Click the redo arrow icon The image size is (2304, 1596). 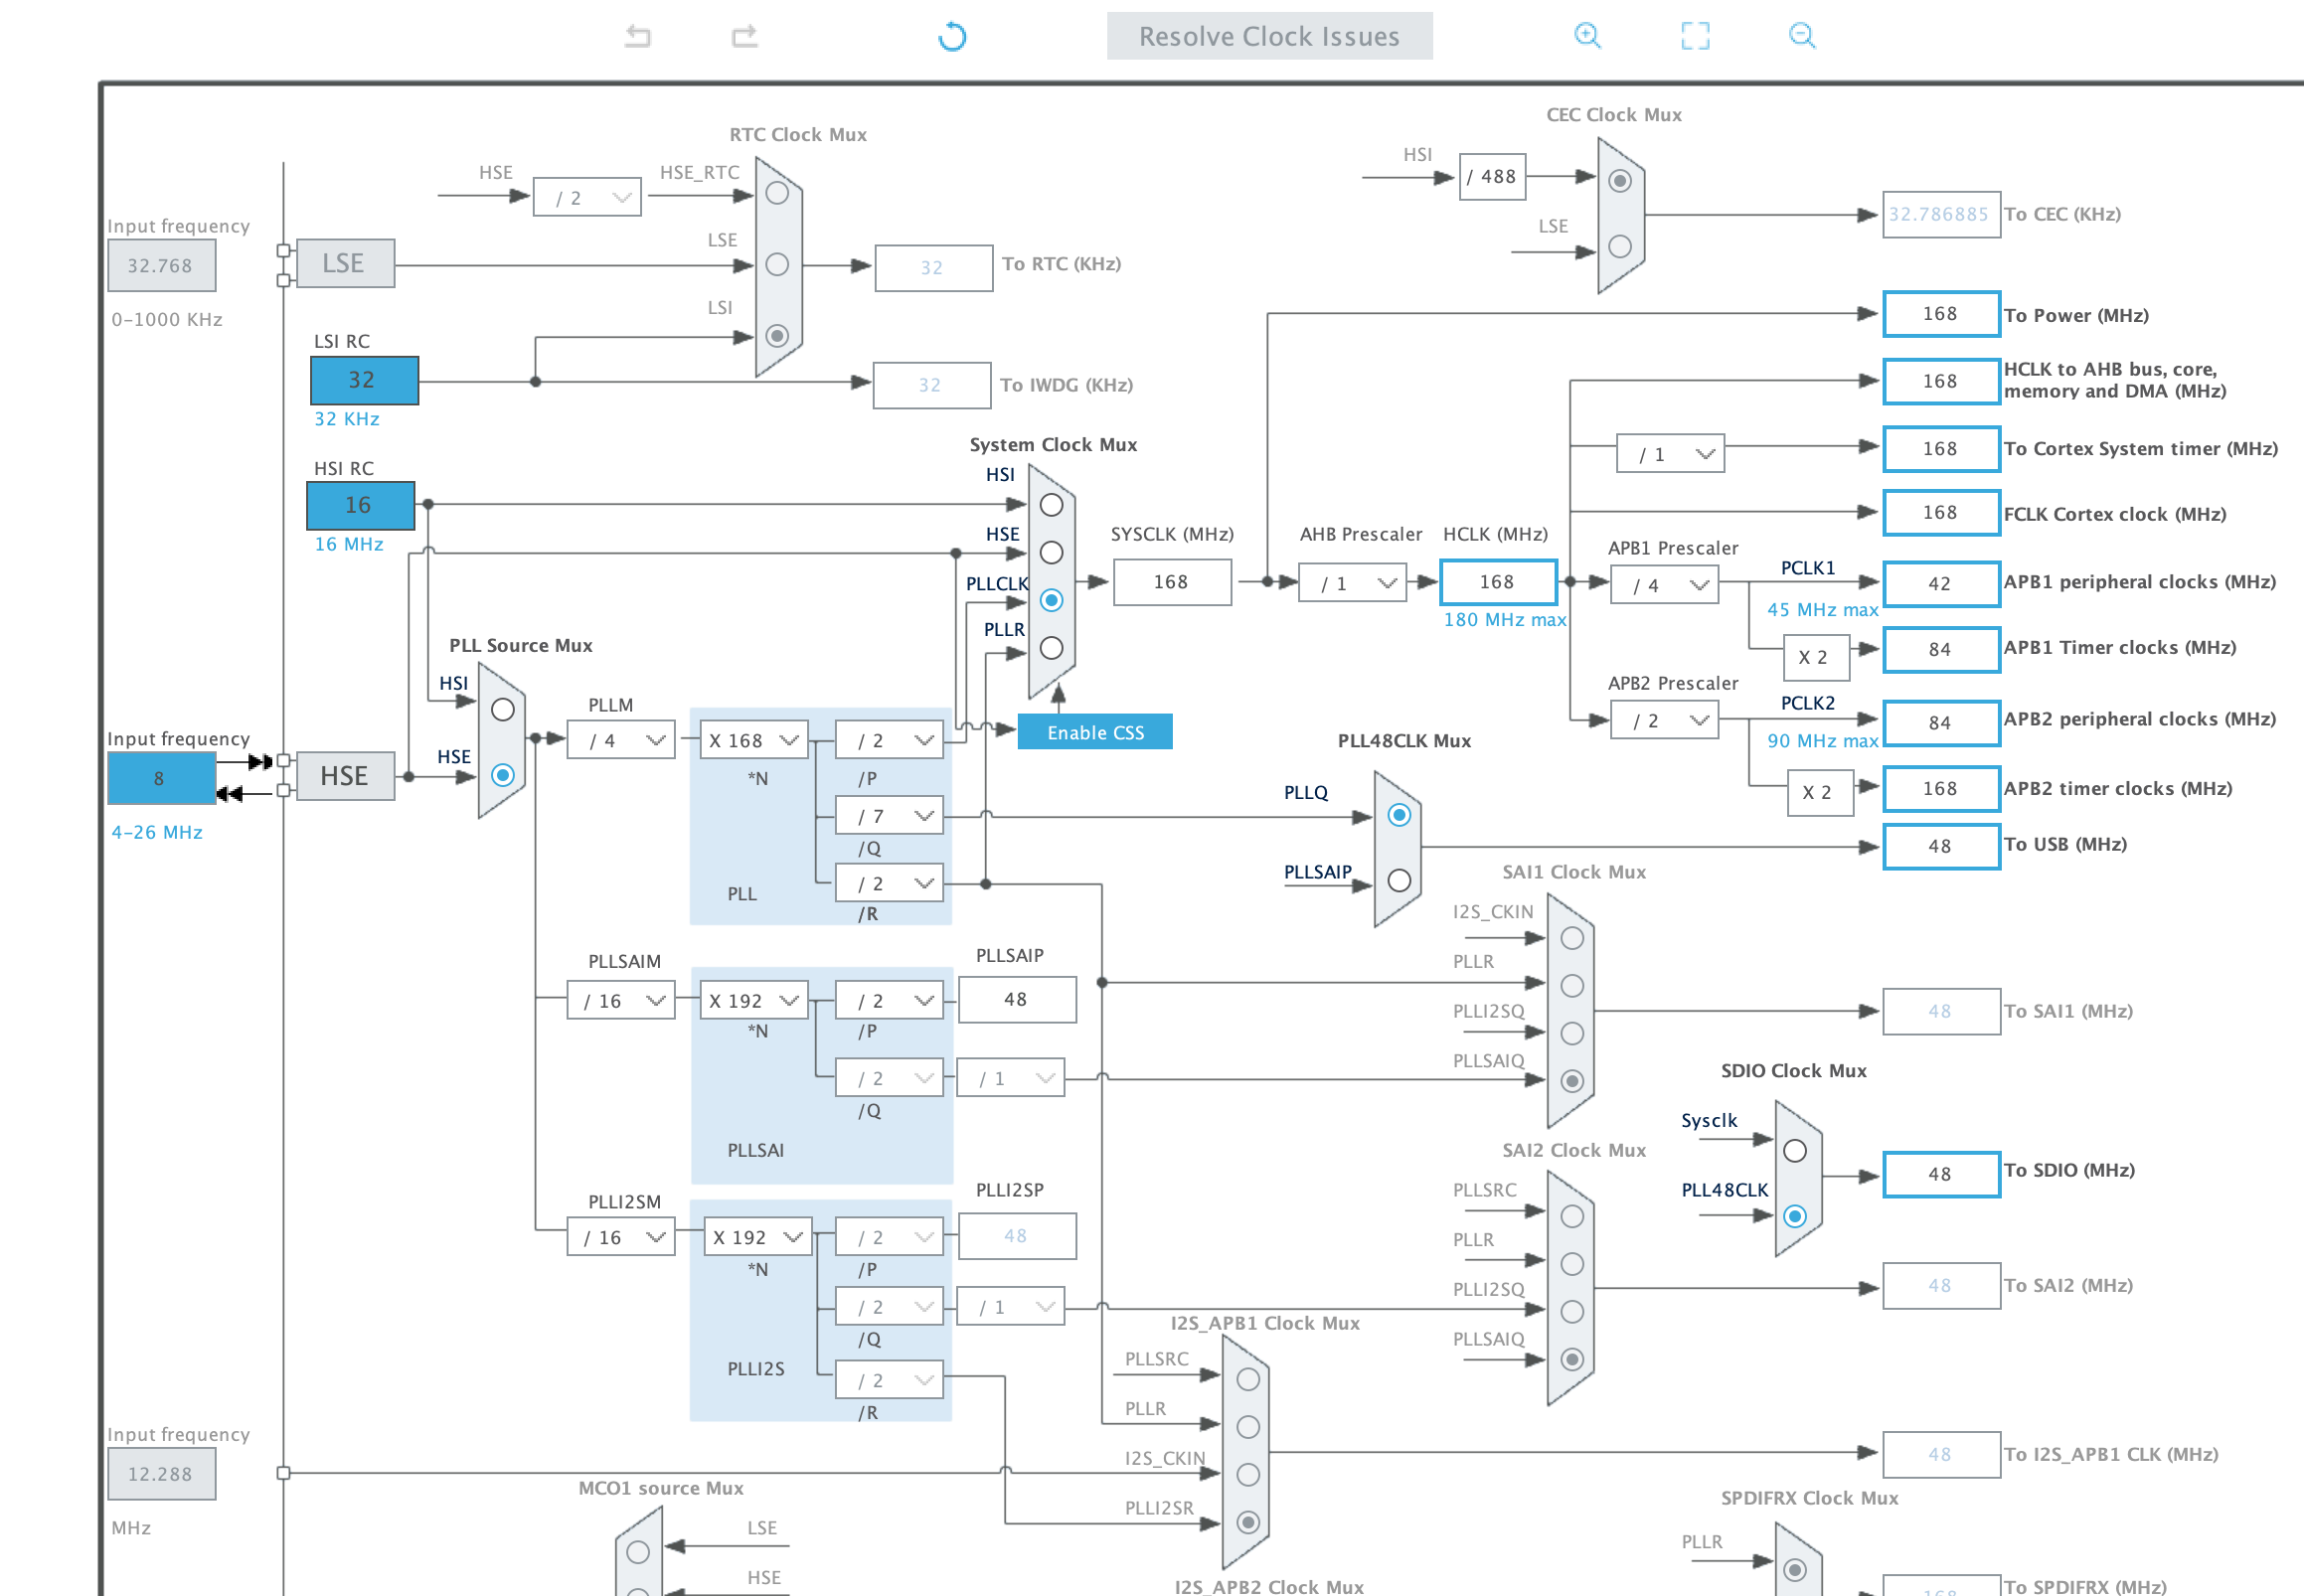(744, 37)
